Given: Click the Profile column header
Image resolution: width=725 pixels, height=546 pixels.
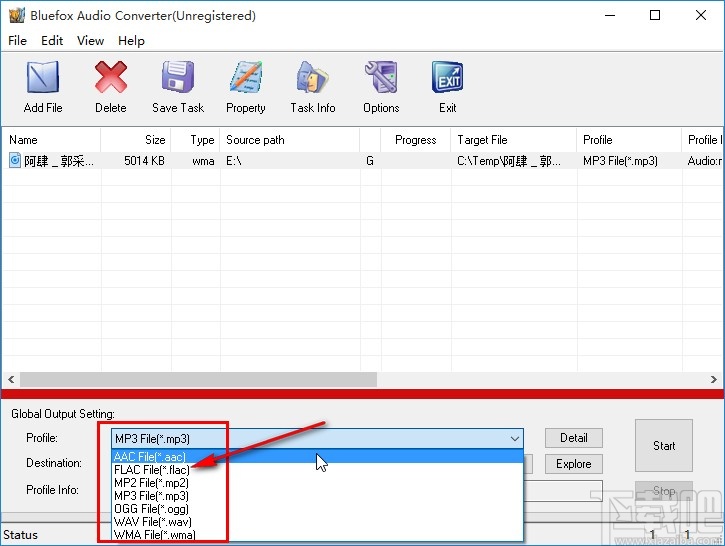Looking at the screenshot, I should click(629, 140).
